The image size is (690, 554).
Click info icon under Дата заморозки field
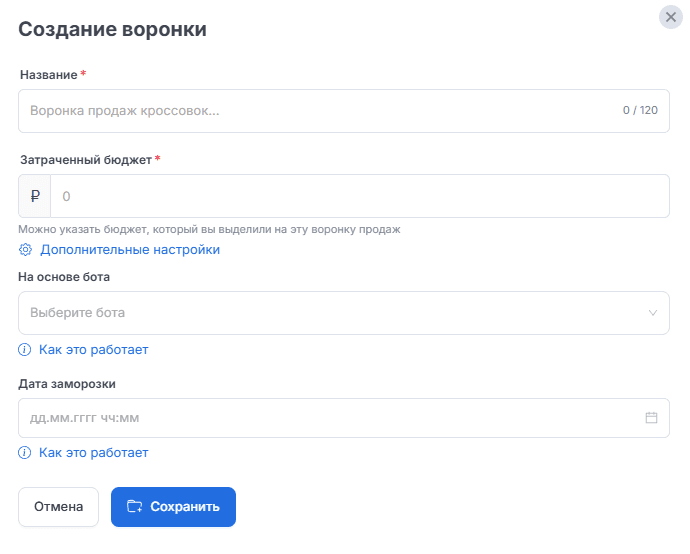coord(25,453)
